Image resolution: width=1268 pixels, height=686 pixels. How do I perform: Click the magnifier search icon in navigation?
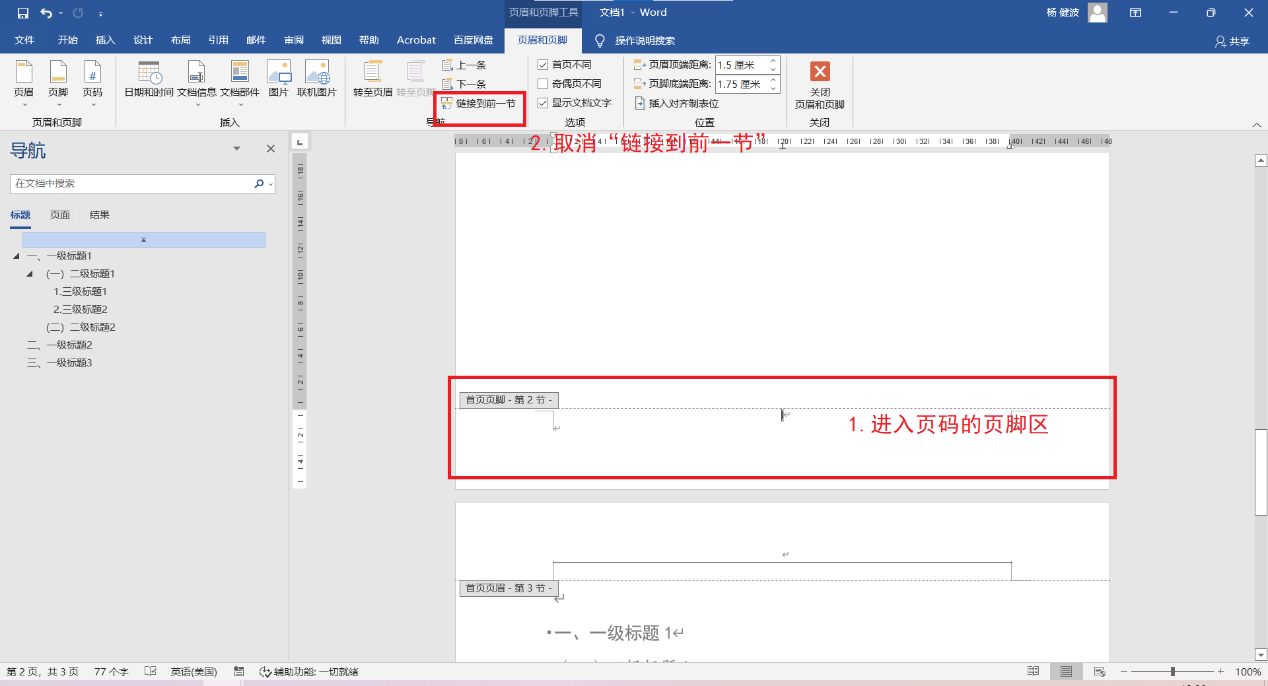coord(258,184)
